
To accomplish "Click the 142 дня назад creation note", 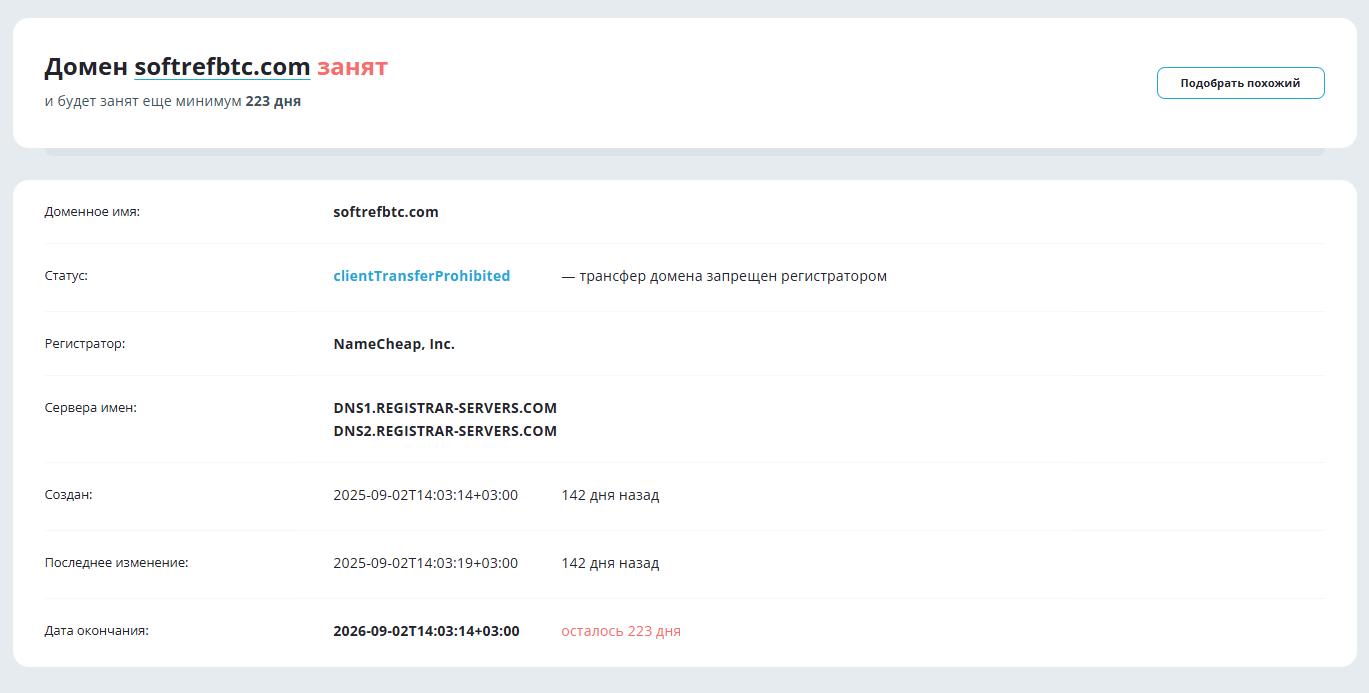I will pyautogui.click(x=611, y=494).
